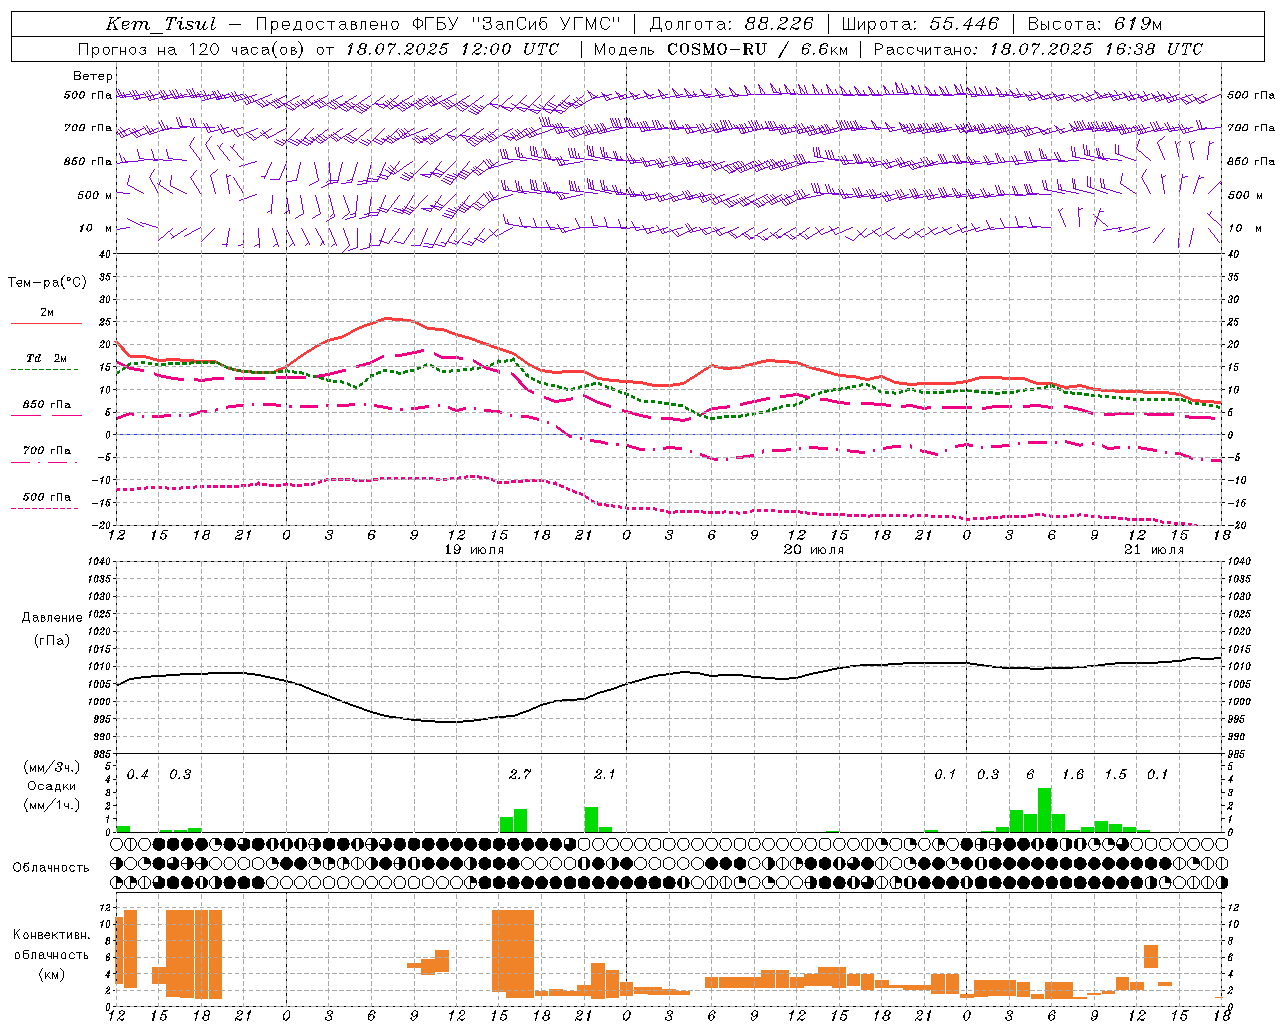
Task: Click the '1.5' precipitation total value
Action: pos(1116,774)
